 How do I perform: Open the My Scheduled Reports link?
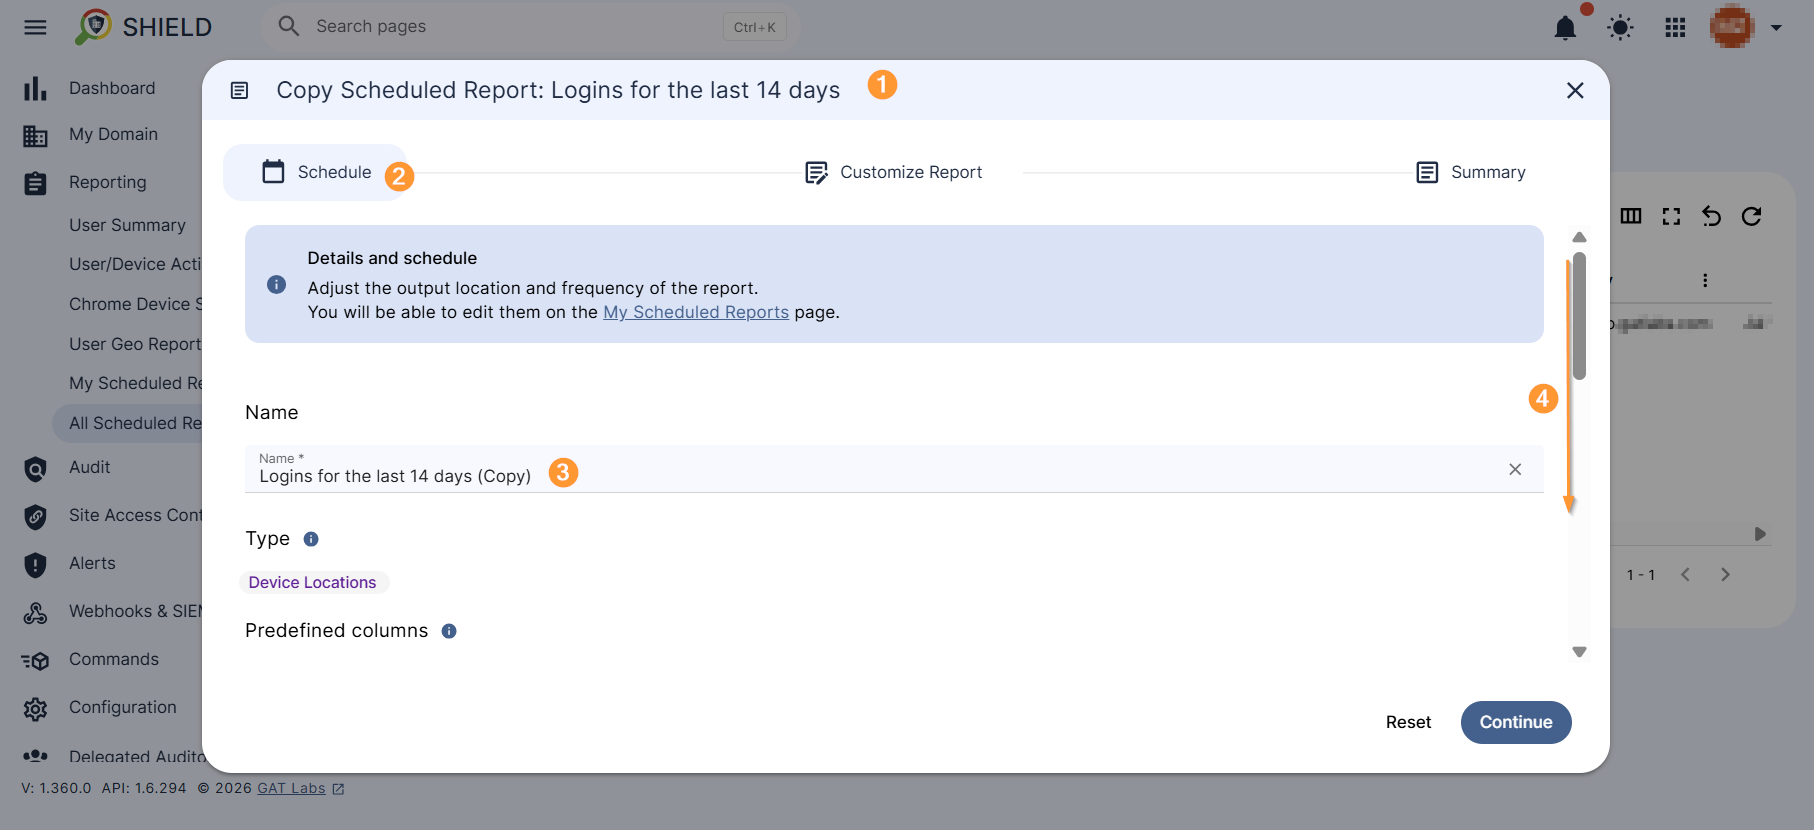696,312
